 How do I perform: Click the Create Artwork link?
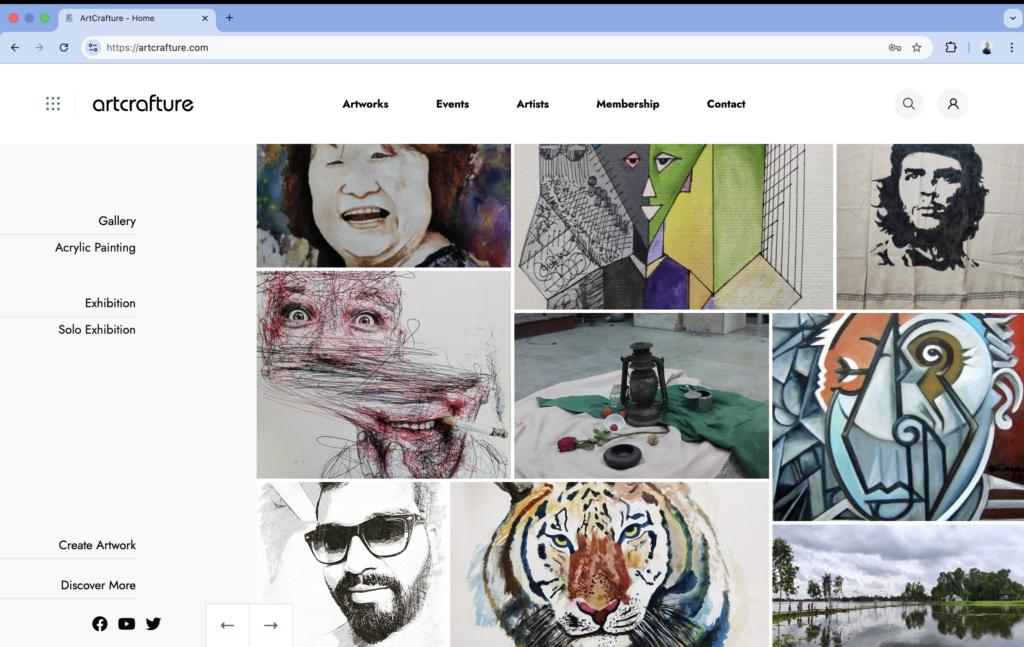97,545
